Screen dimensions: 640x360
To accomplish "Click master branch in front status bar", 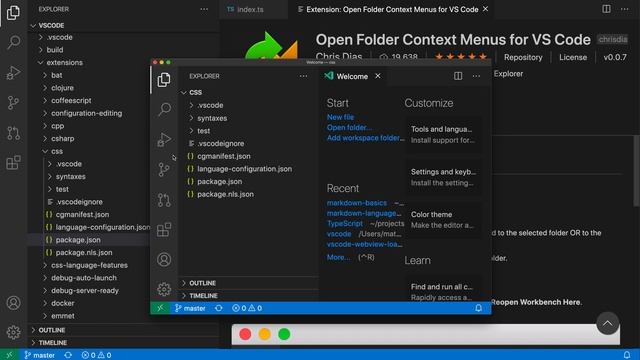I will [190, 308].
